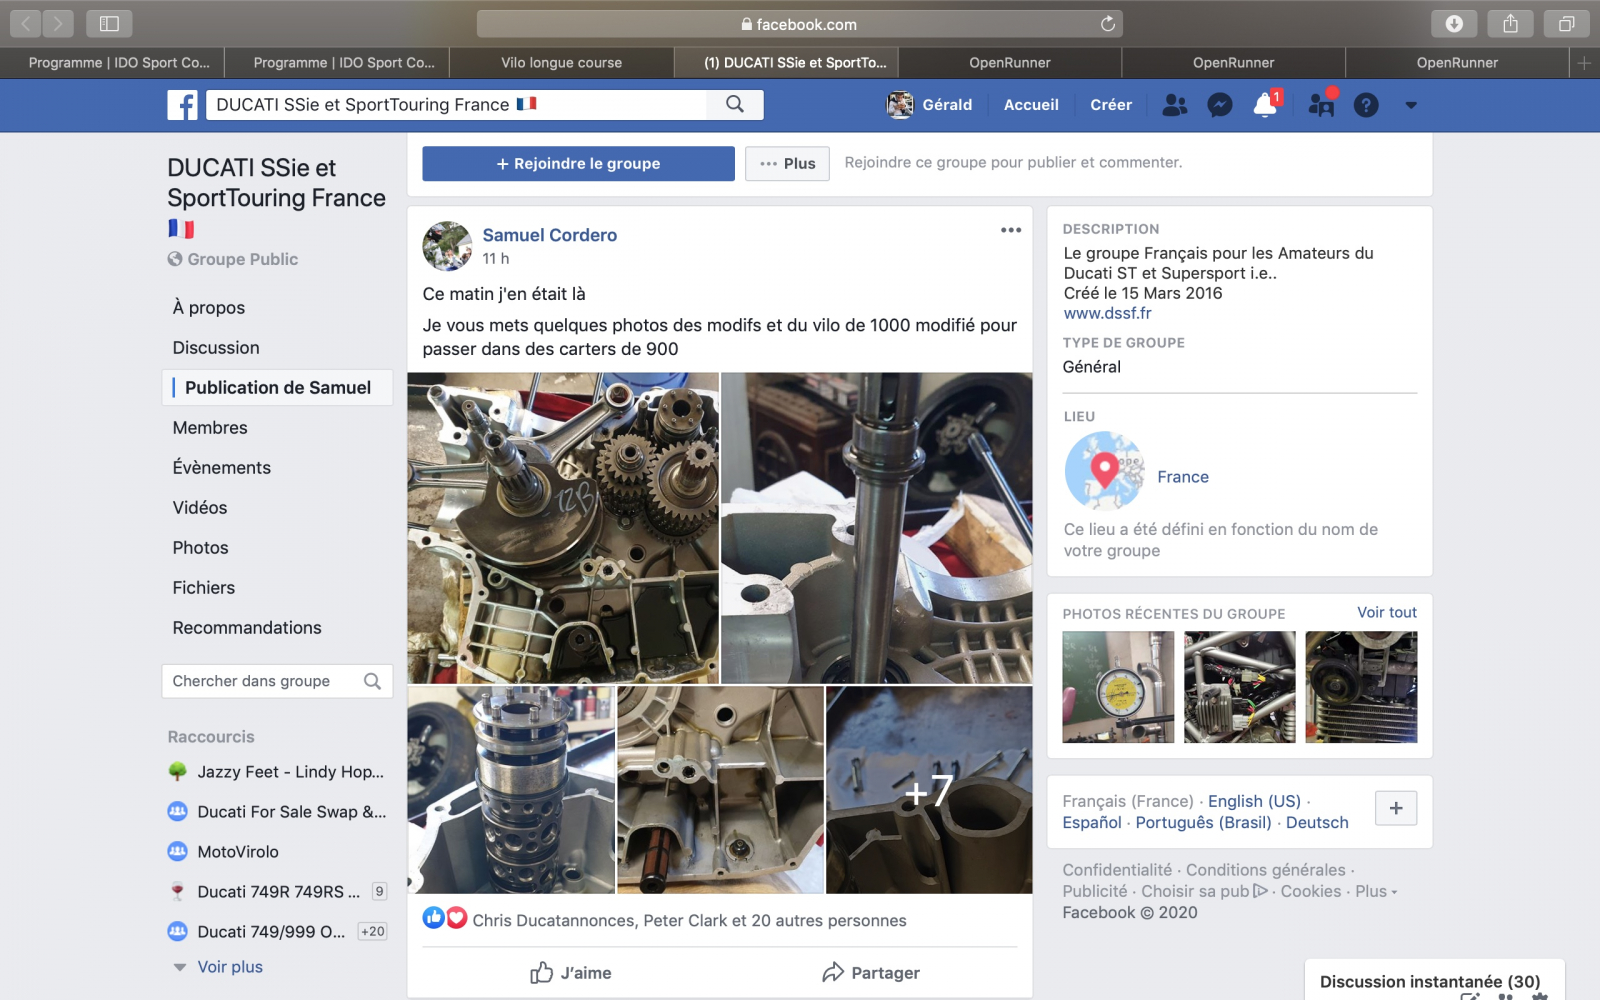Open the Créer menu
The height and width of the screenshot is (1000, 1600).
pos(1111,105)
